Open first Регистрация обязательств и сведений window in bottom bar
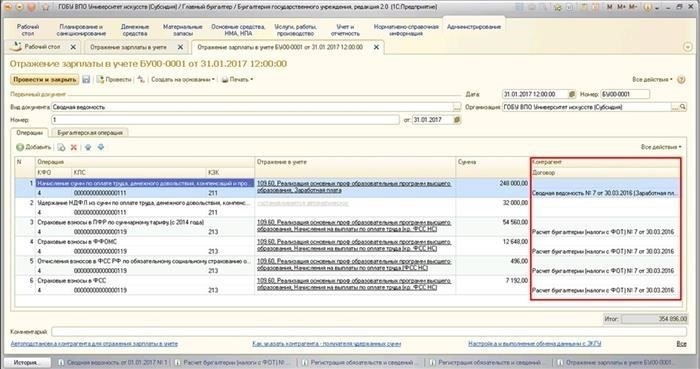Viewport: 700px width, 369px height. click(360, 363)
